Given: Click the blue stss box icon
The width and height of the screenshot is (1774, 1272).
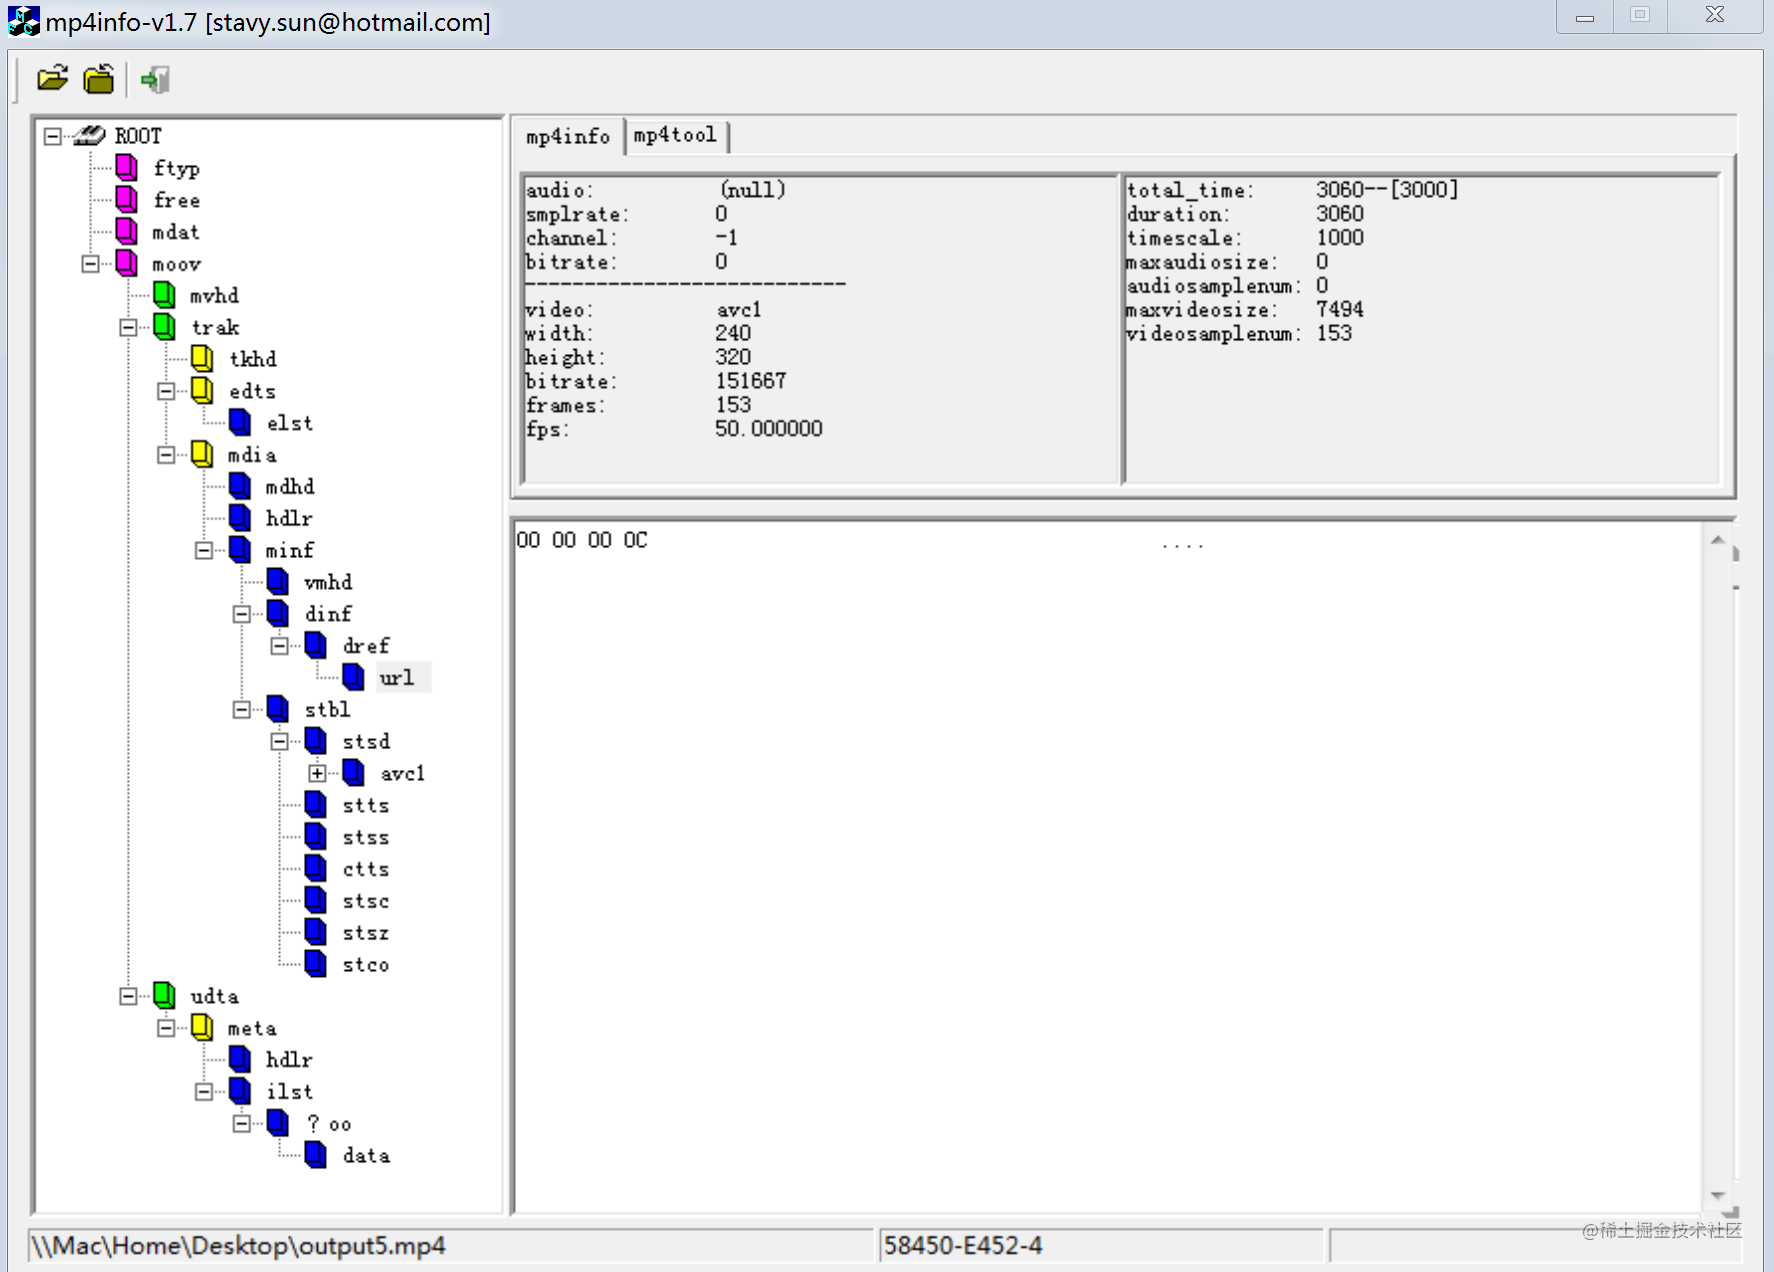Looking at the screenshot, I should tap(316, 837).
